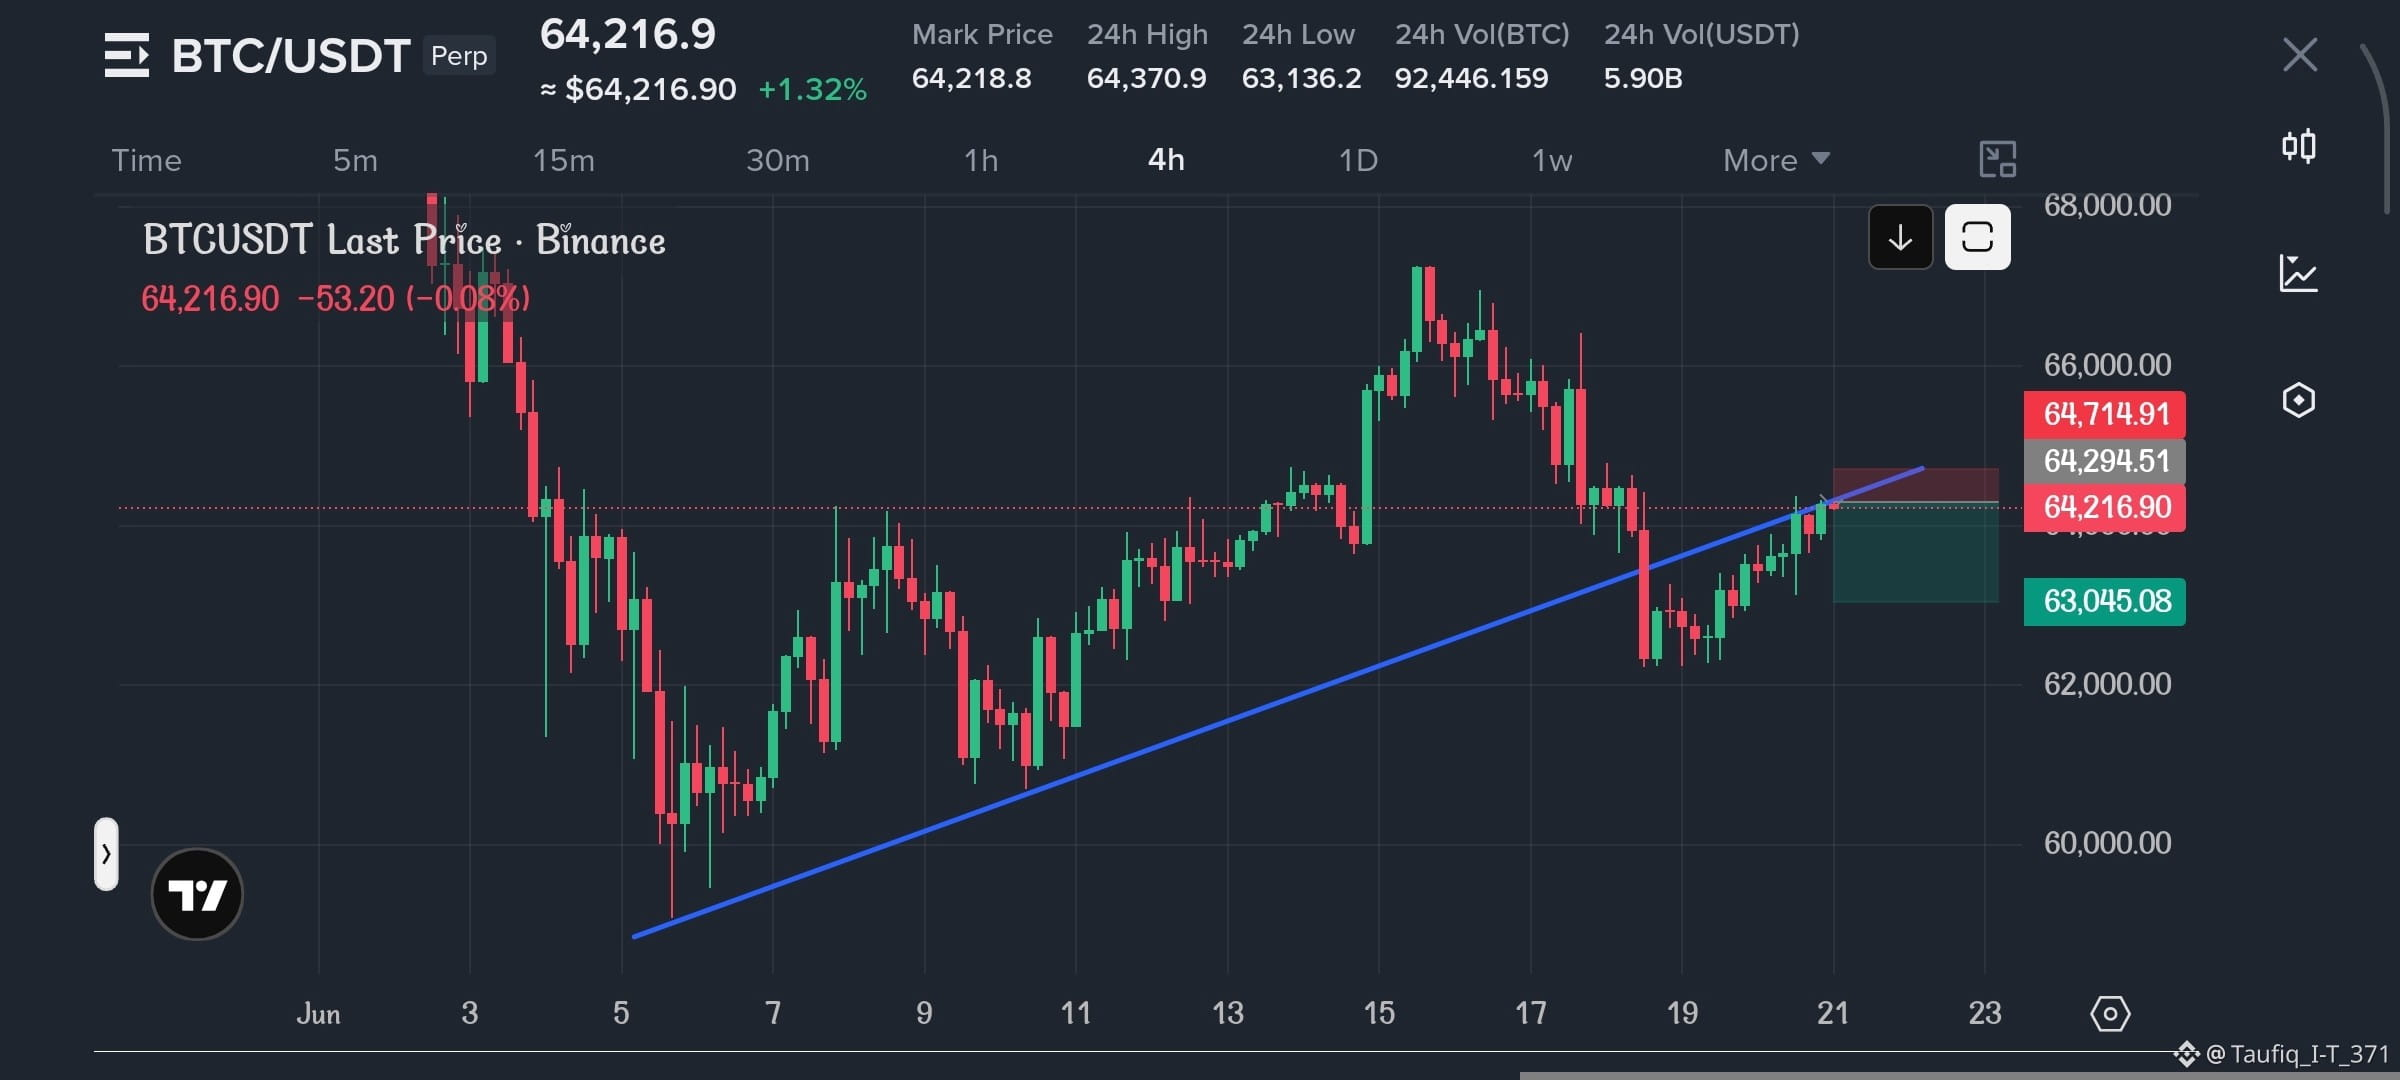2400x1080 pixels.
Task: Click the +1.32% change value
Action: click(812, 90)
